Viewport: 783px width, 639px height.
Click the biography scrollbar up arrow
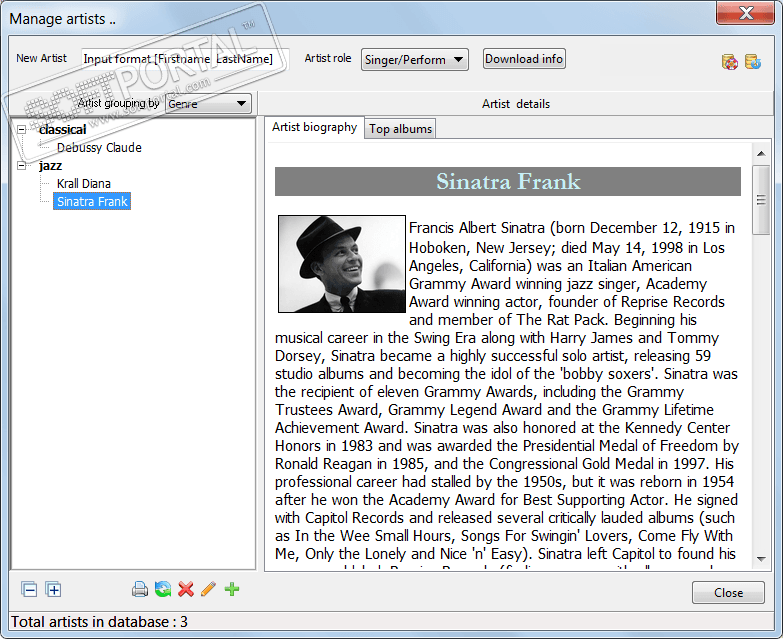[x=761, y=153]
